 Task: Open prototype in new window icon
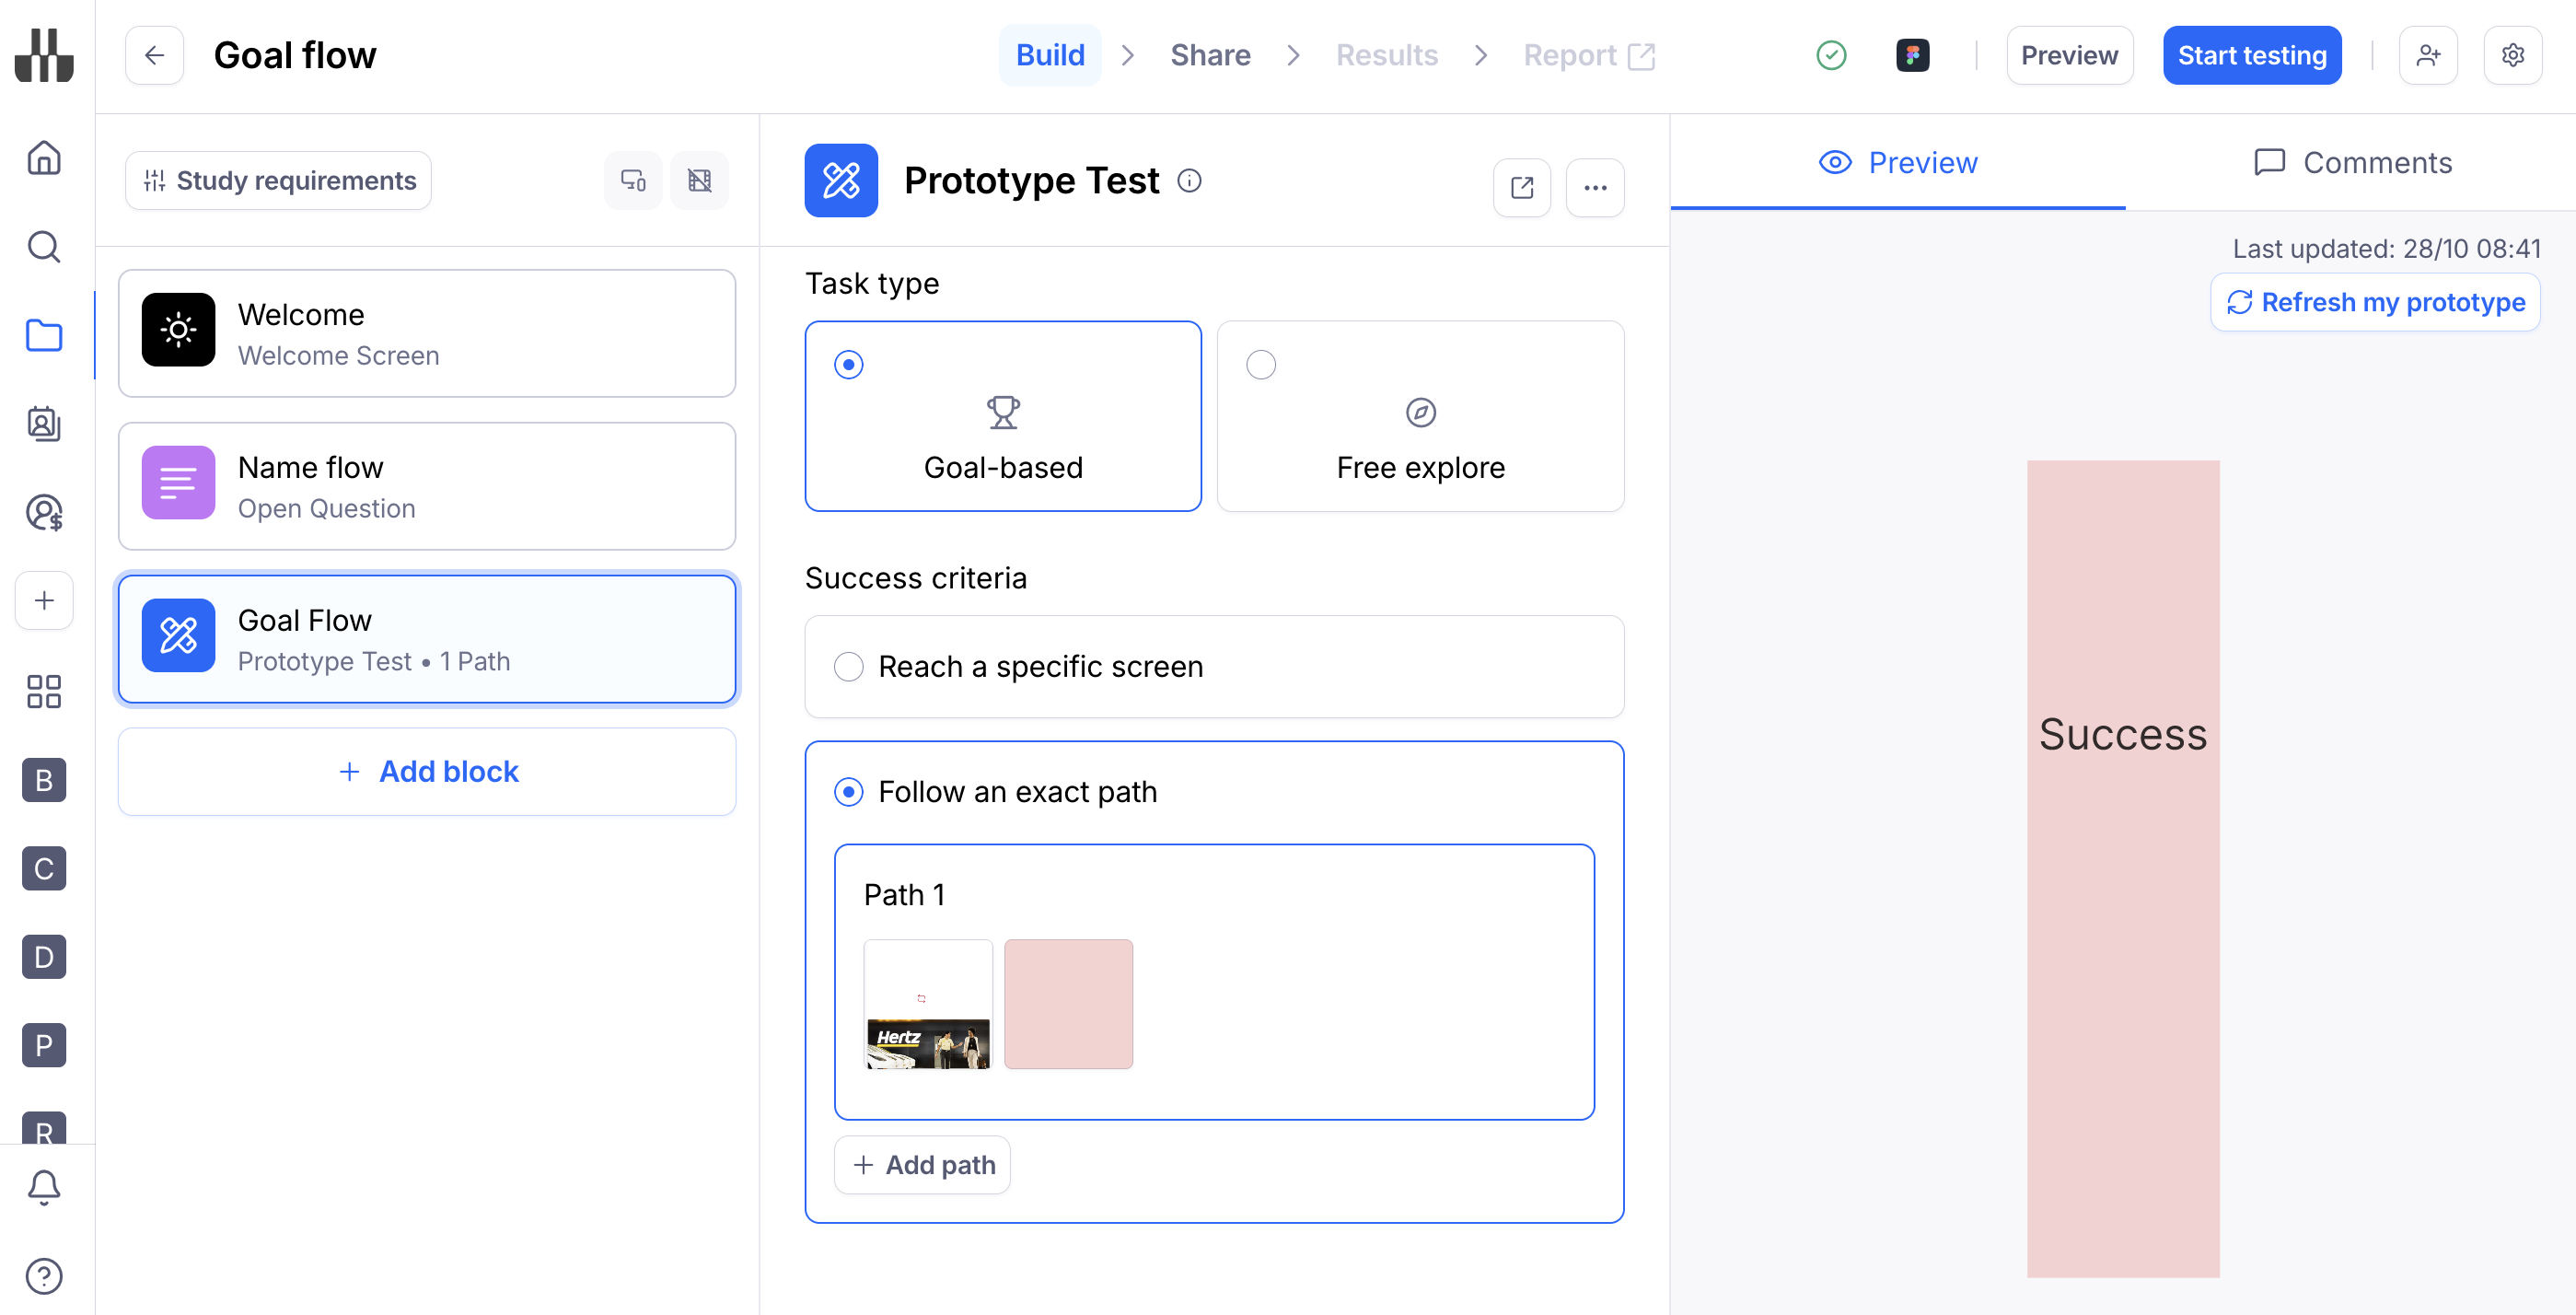pyautogui.click(x=1521, y=187)
